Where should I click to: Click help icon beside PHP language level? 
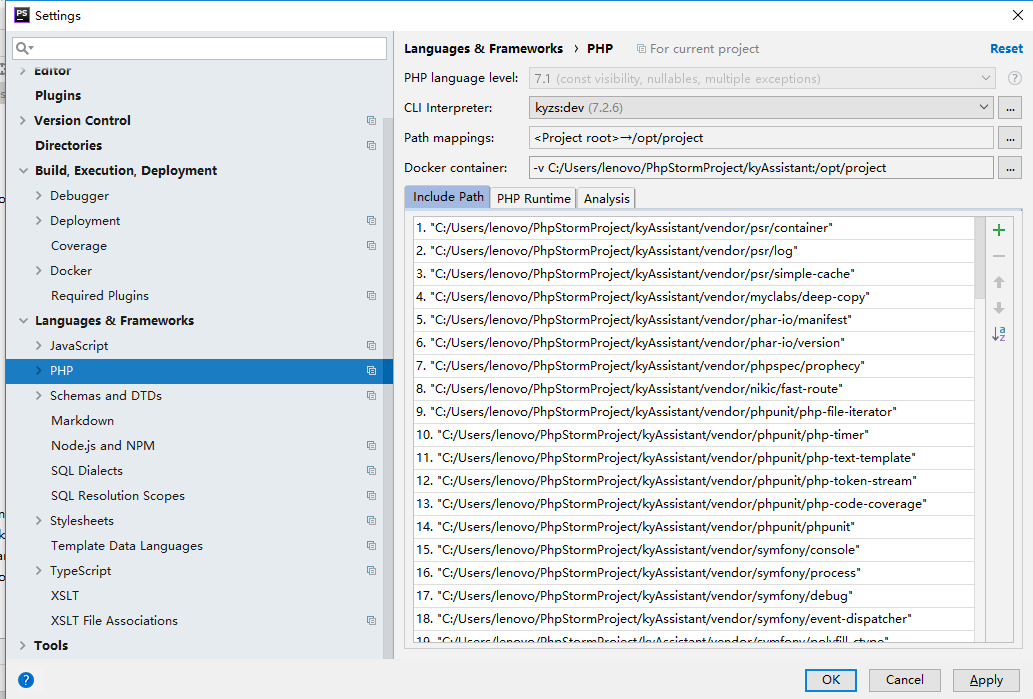(x=1015, y=78)
